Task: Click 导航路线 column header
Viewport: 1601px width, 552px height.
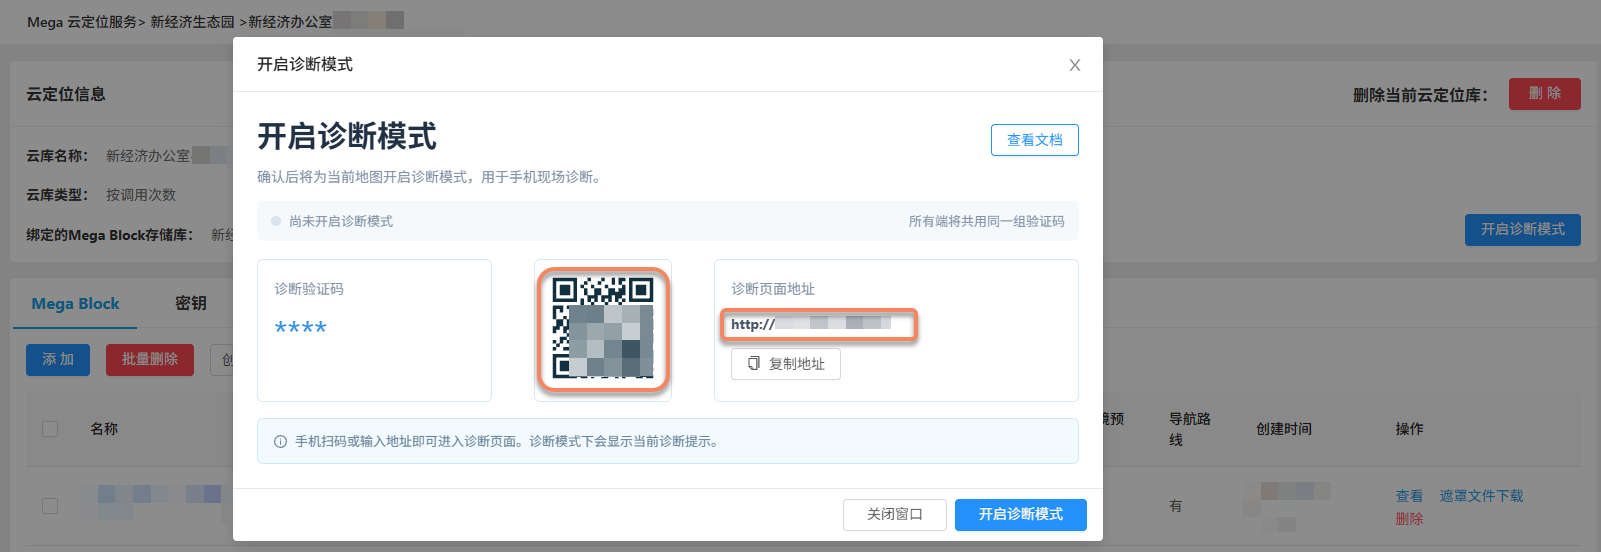Action: tap(1189, 429)
